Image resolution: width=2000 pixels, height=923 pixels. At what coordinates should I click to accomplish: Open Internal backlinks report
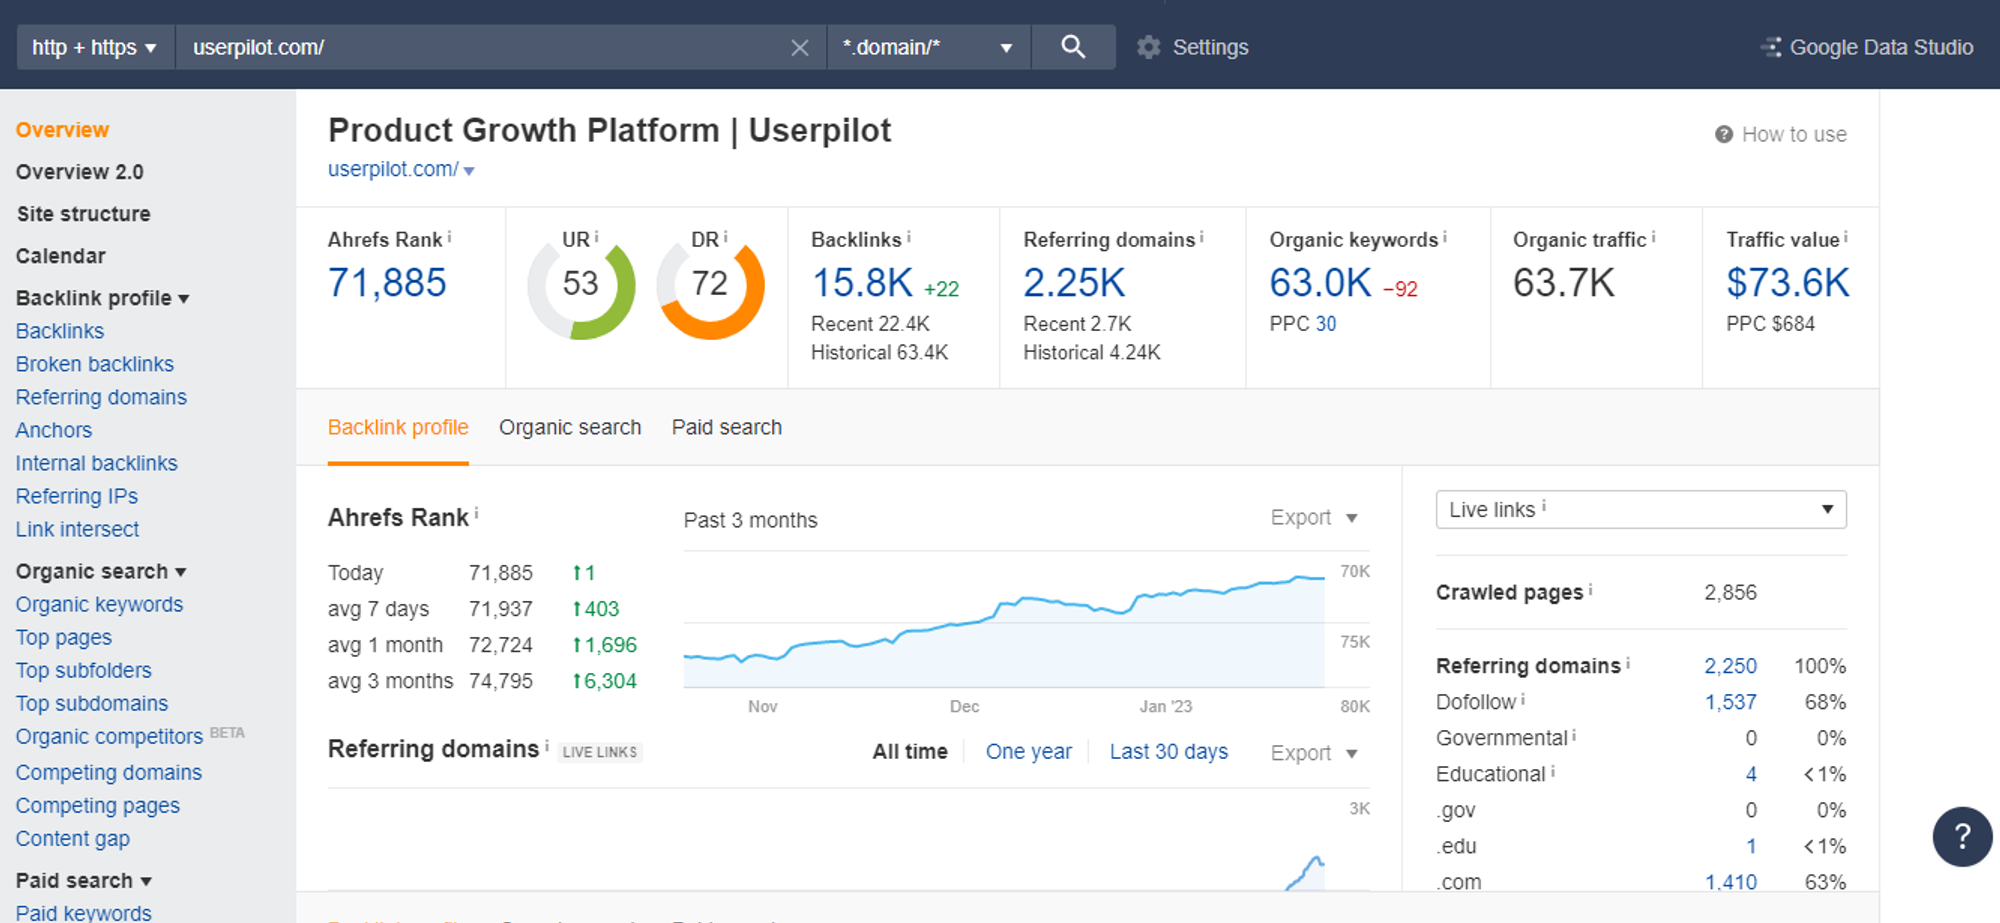tap(97, 463)
